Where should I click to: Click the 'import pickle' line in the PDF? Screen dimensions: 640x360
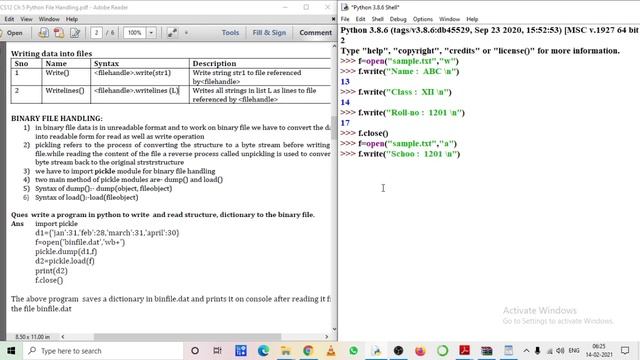pos(56,224)
